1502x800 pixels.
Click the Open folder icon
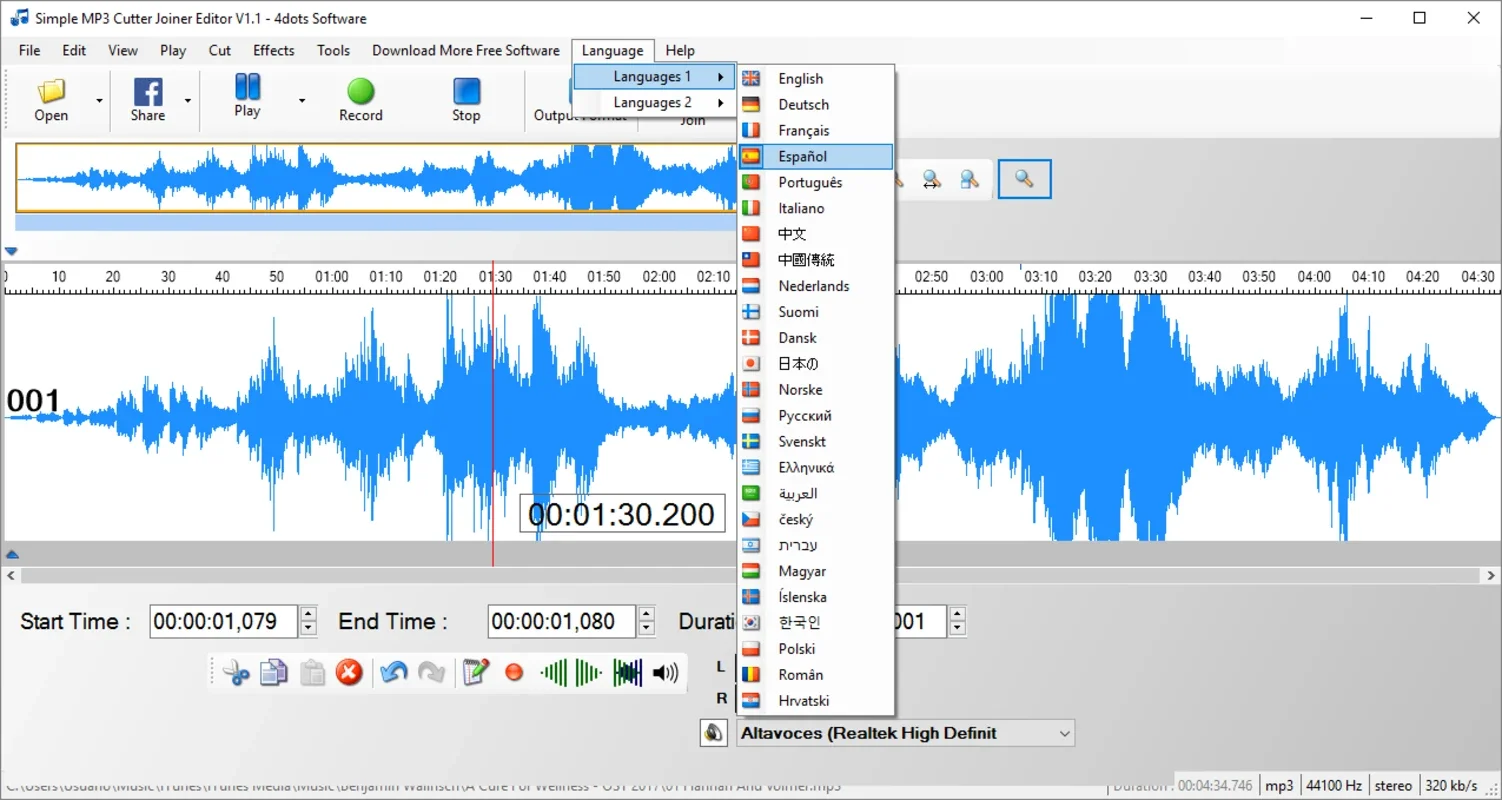click(51, 92)
